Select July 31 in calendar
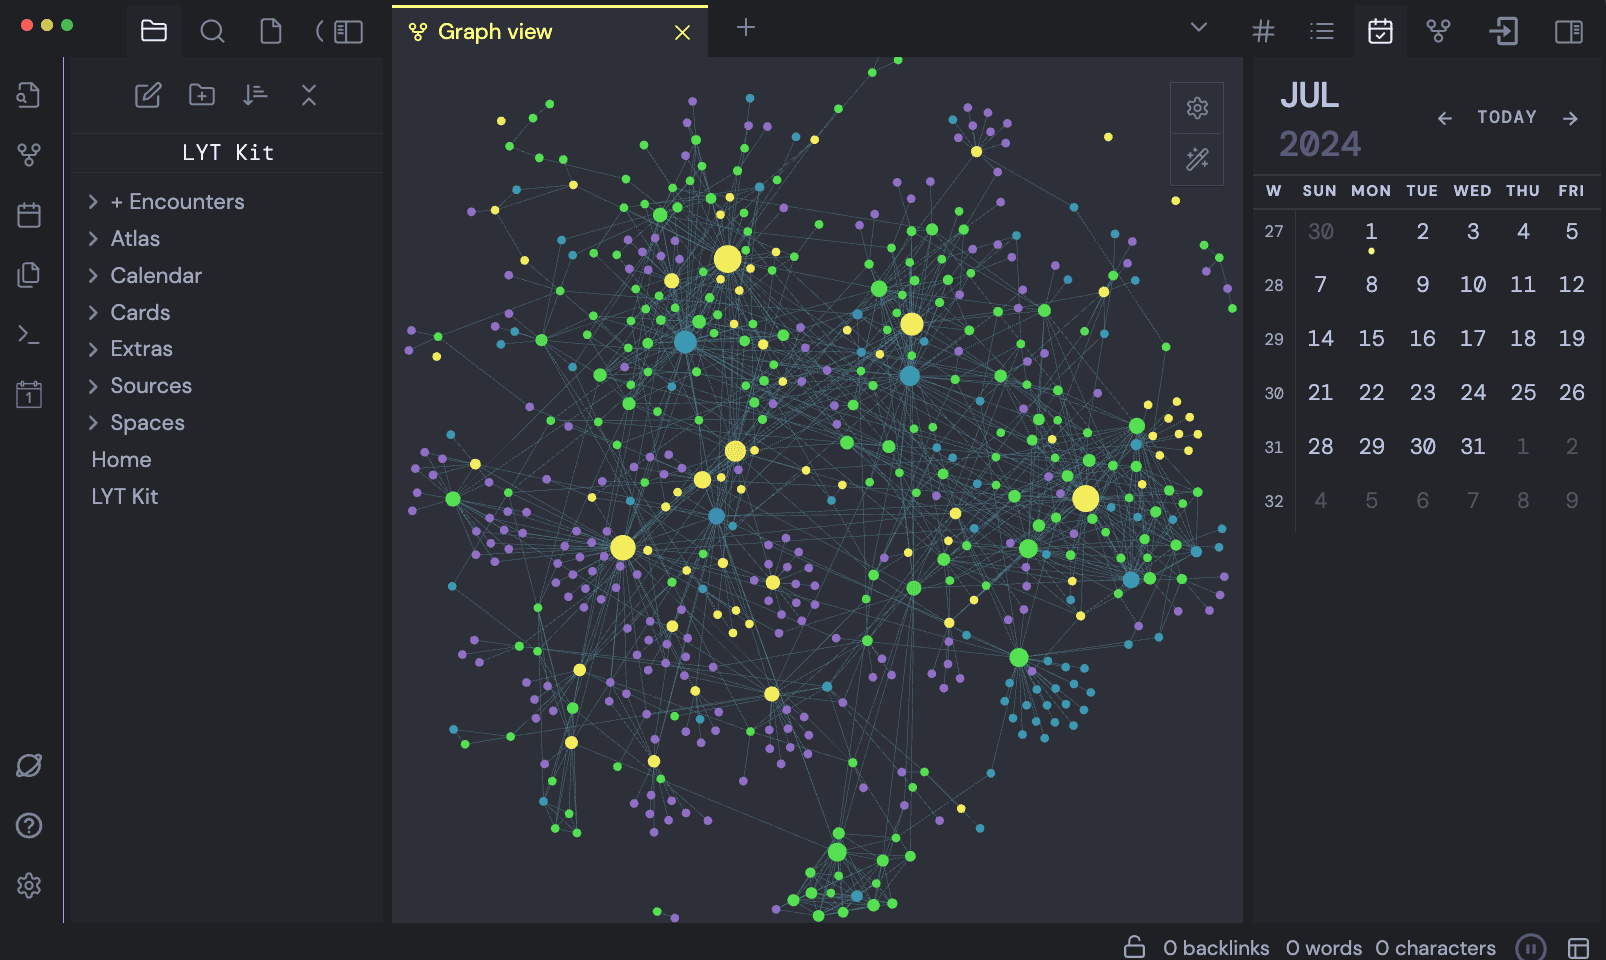Viewport: 1606px width, 960px height. pos(1472,447)
